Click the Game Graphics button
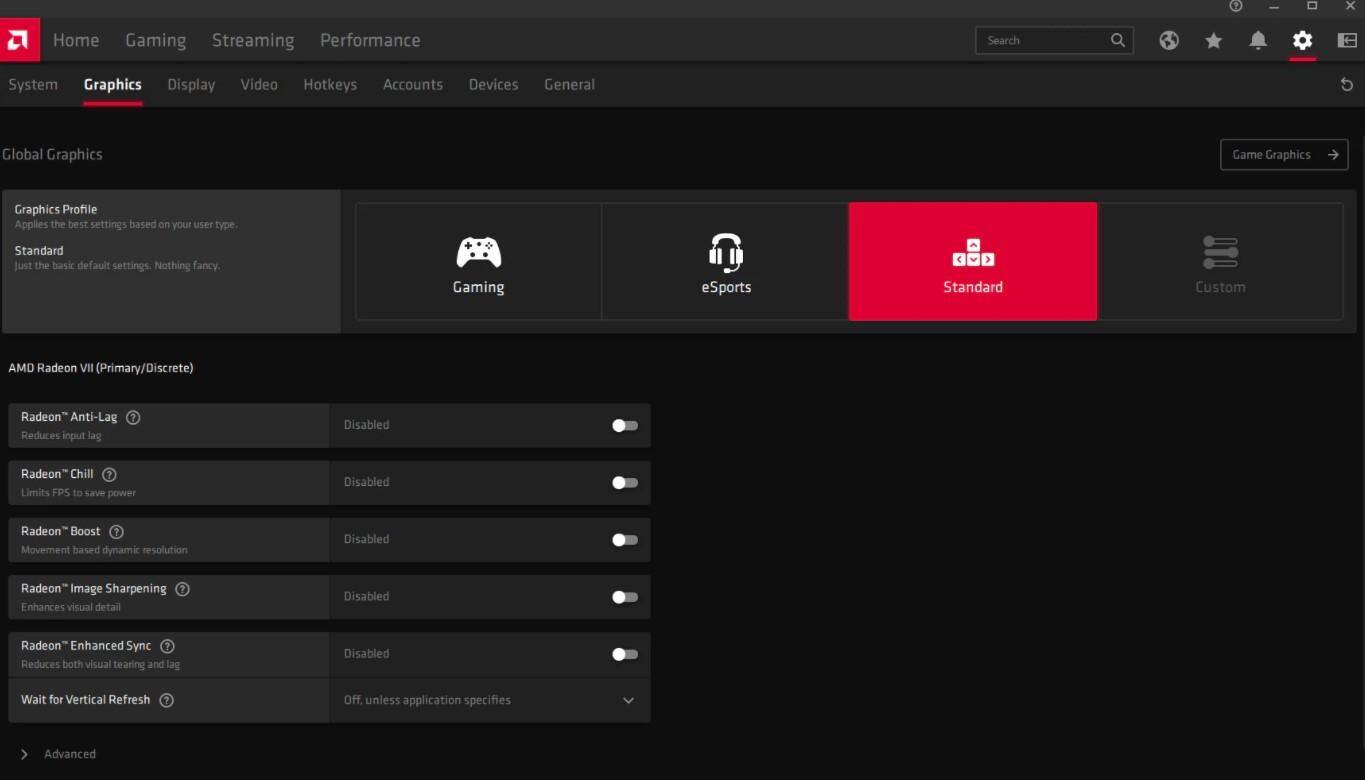 tap(1284, 155)
